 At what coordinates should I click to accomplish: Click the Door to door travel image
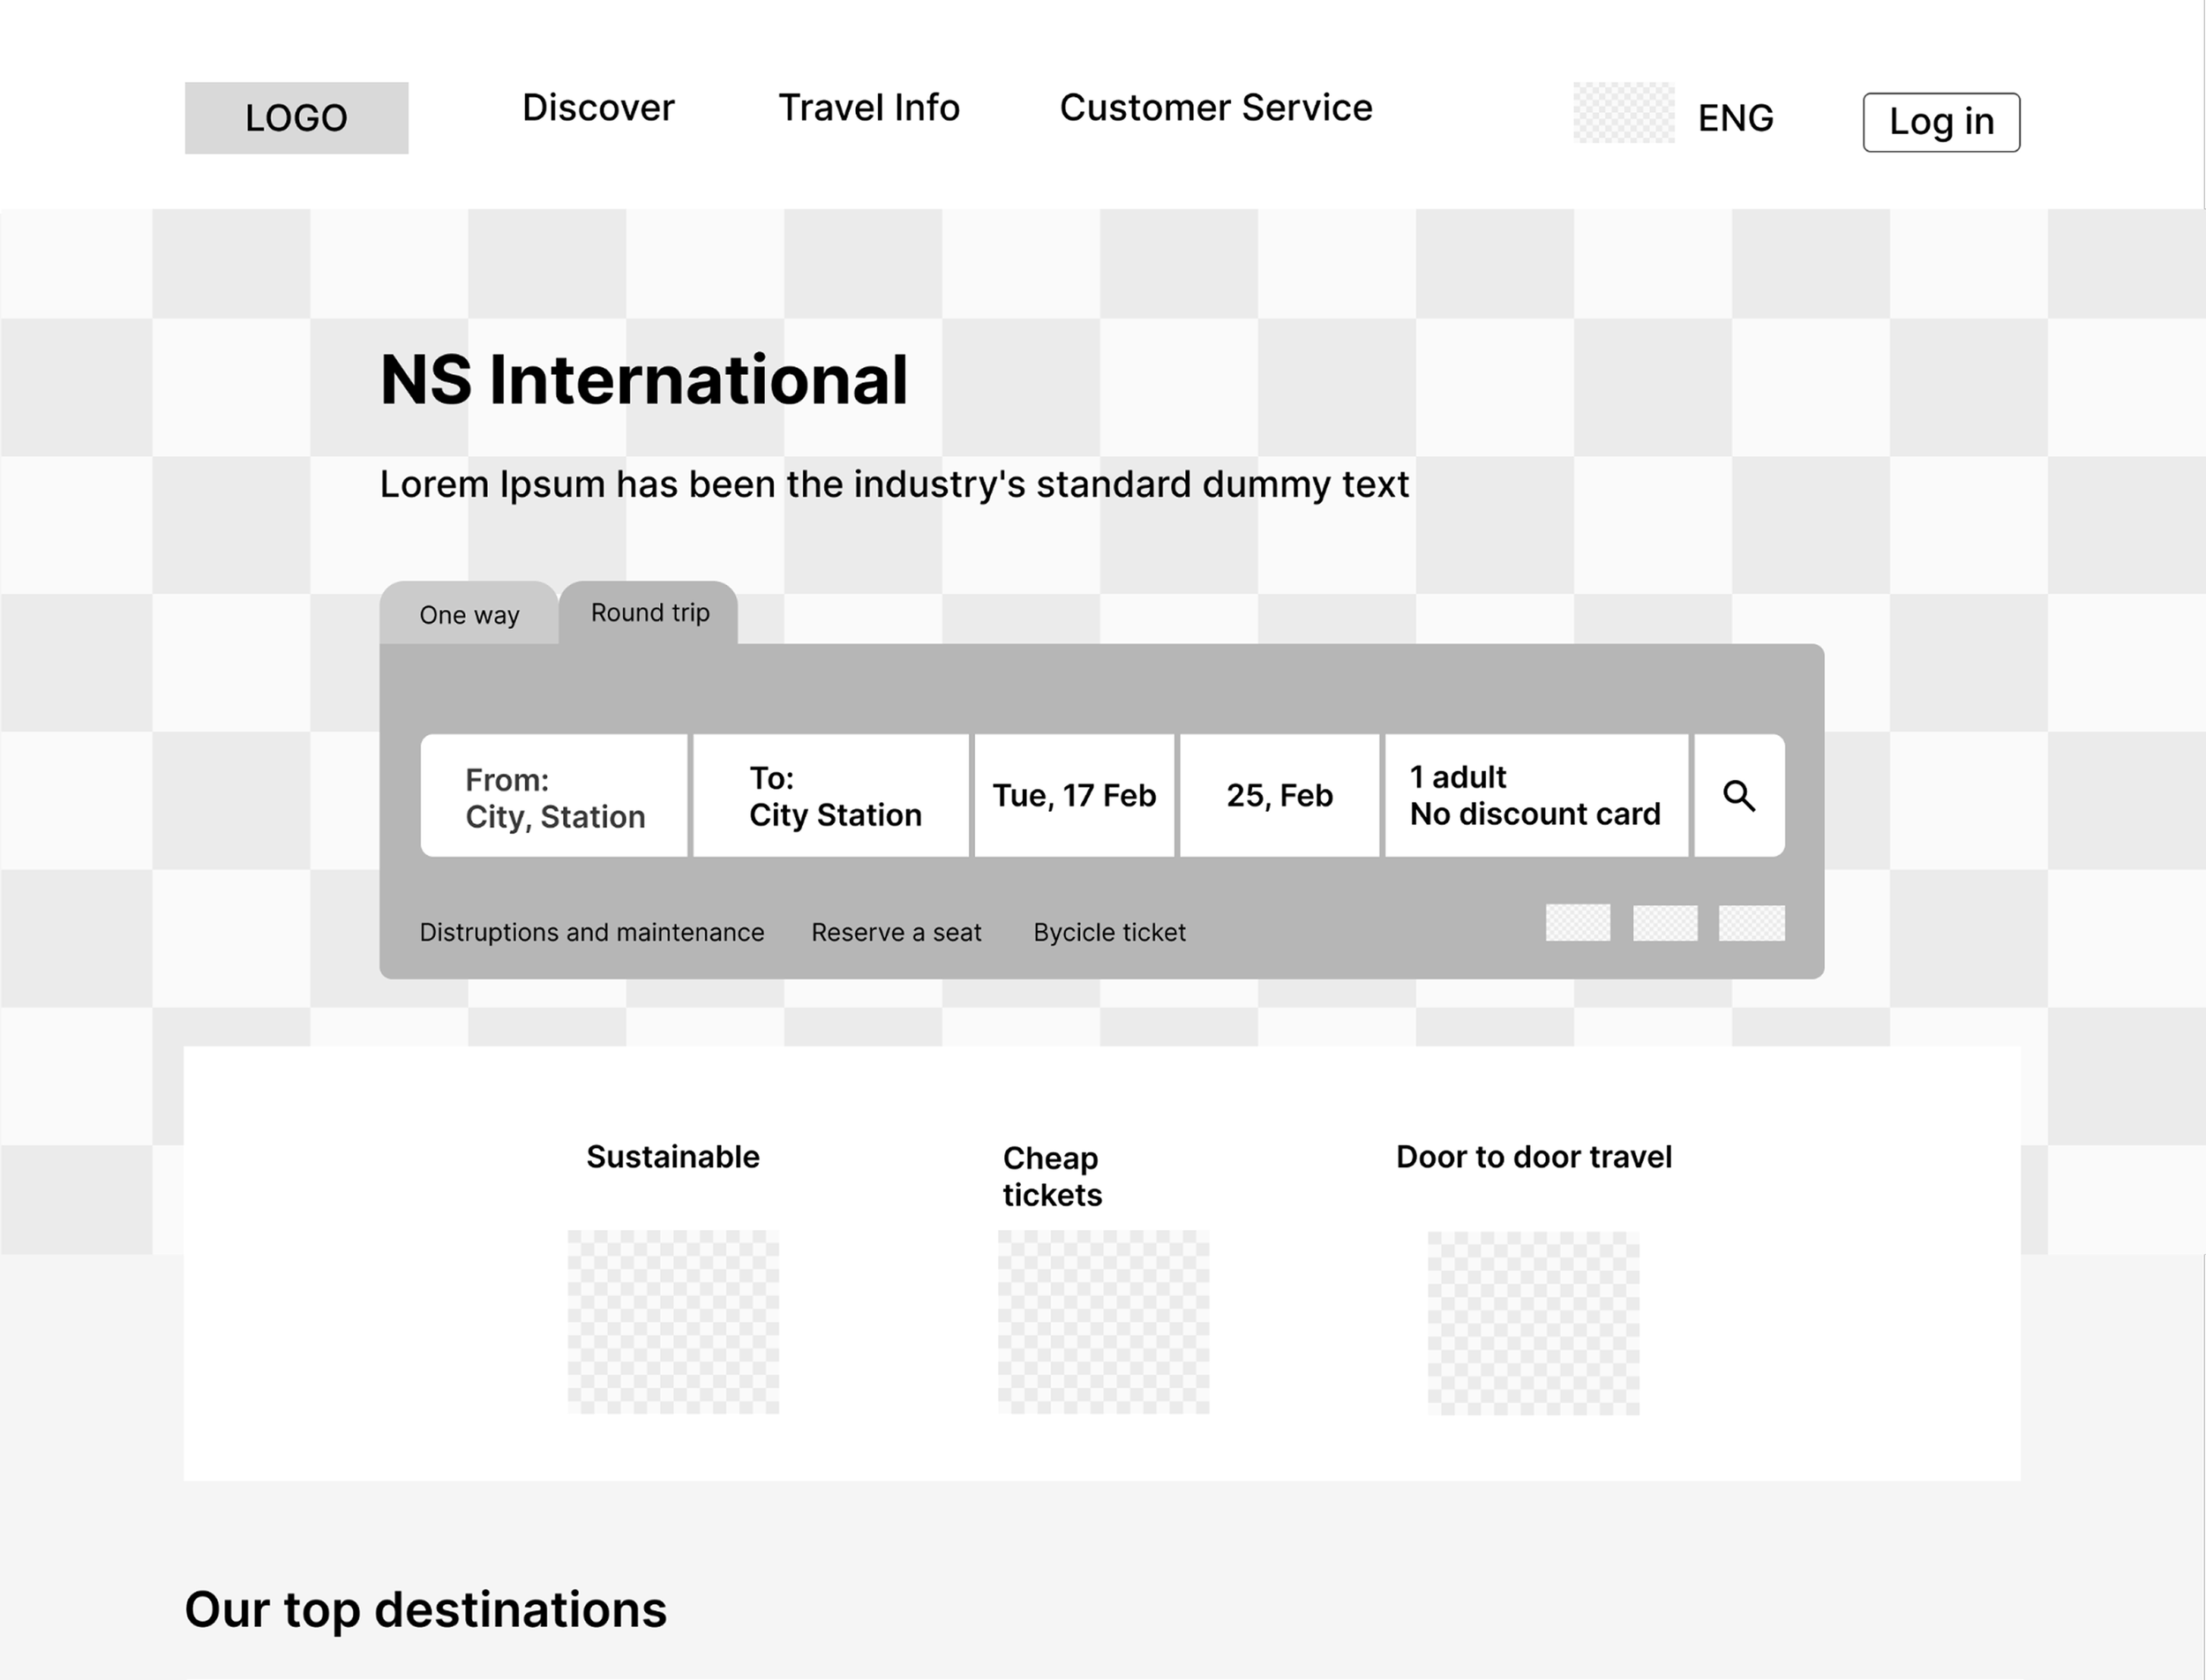1533,1323
